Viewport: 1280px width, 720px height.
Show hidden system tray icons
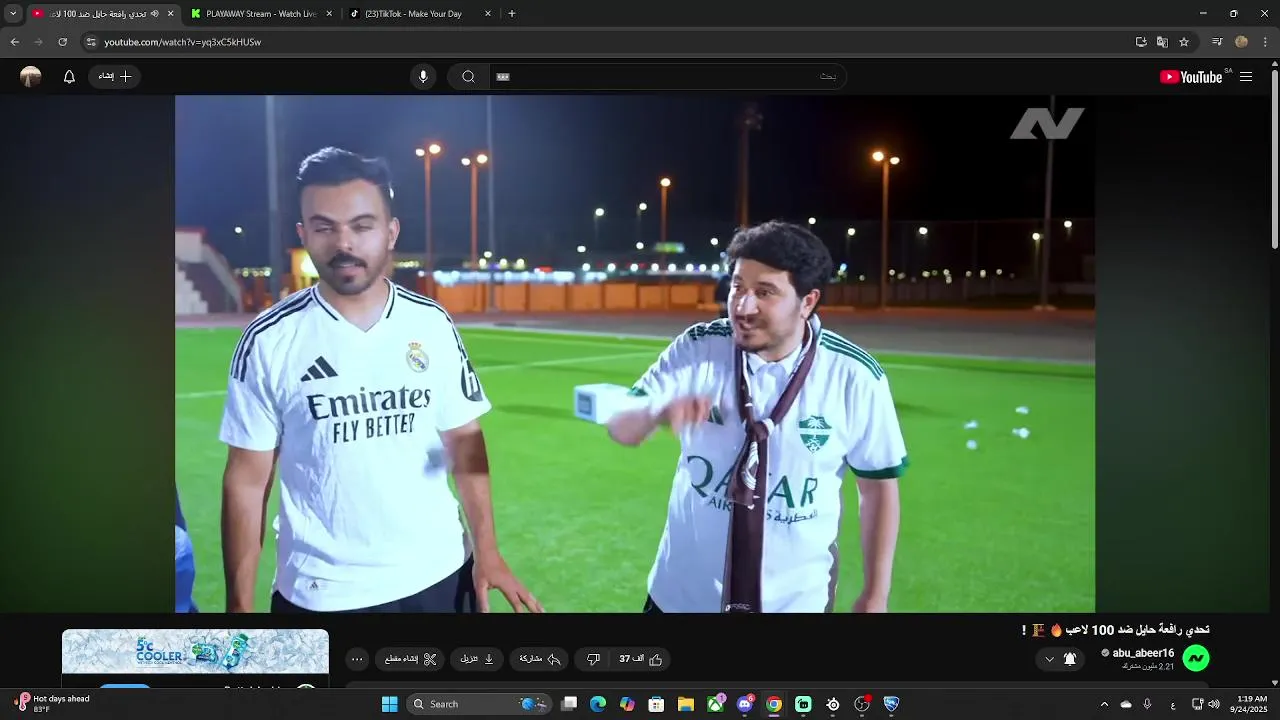[x=1104, y=704]
